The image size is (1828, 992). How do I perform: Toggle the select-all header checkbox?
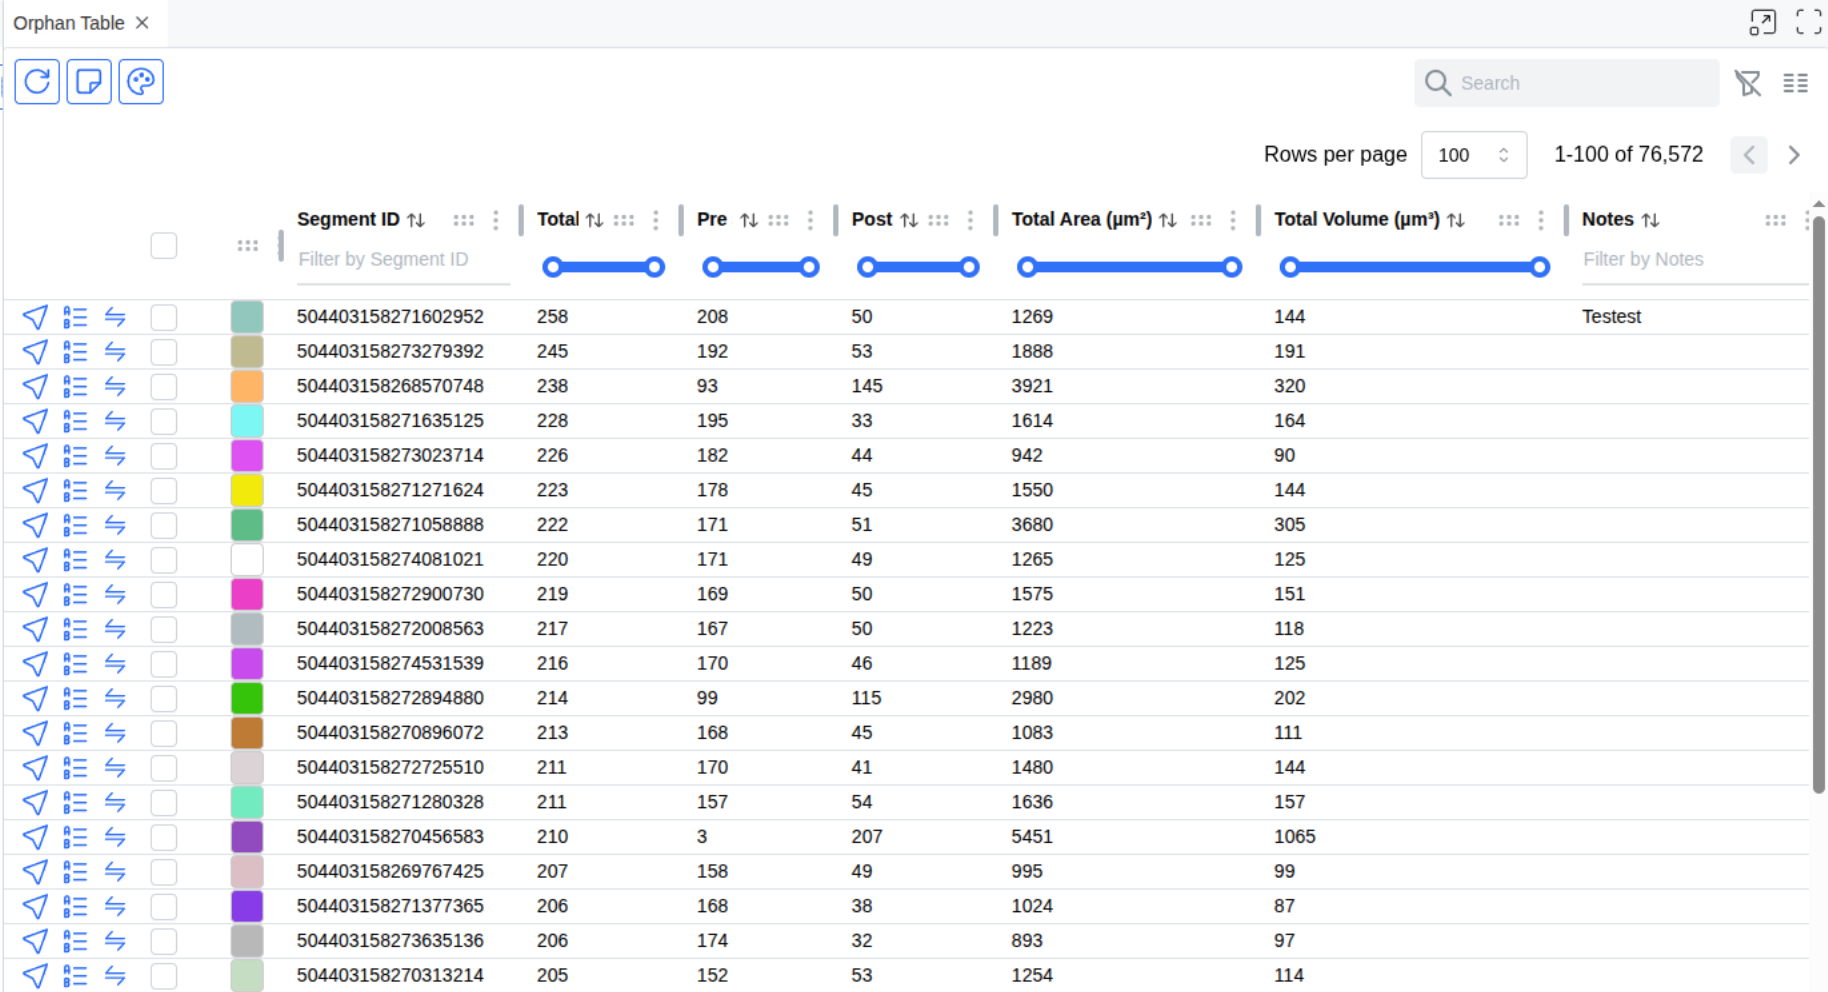click(164, 246)
